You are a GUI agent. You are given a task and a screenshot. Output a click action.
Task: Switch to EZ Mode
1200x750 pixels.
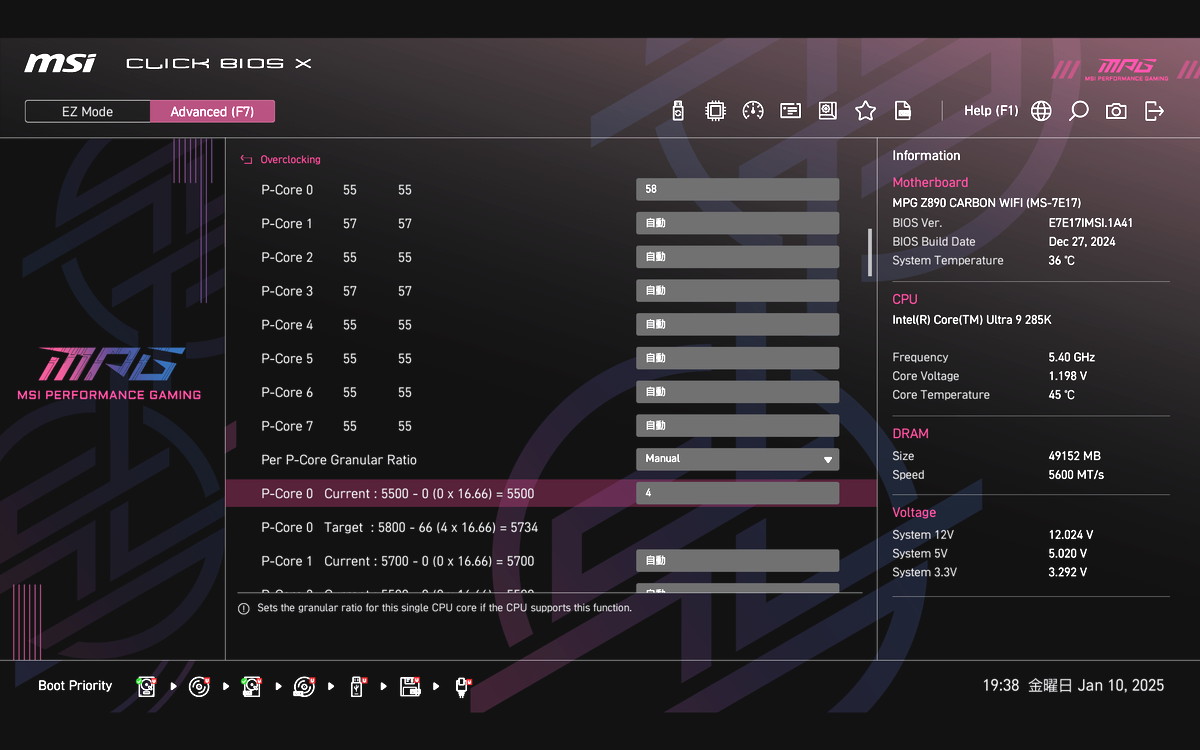tap(88, 112)
